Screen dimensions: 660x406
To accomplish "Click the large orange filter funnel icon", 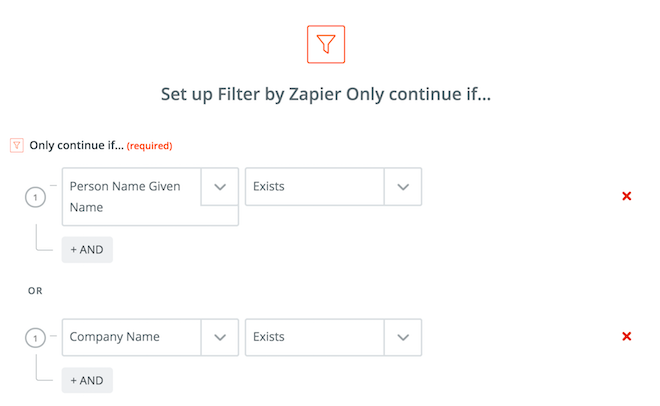I will pyautogui.click(x=326, y=44).
